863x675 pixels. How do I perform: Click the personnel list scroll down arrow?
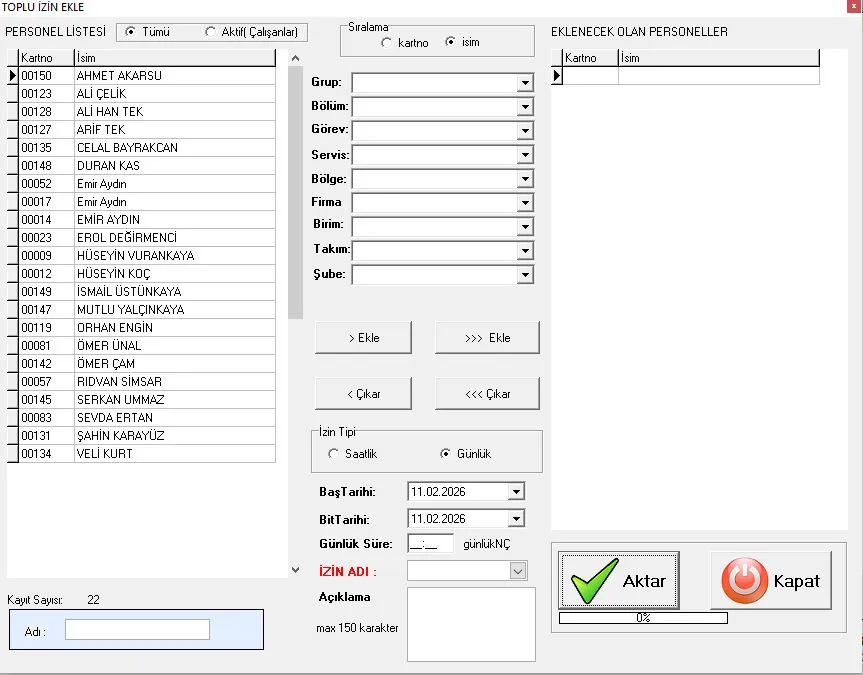tap(294, 570)
